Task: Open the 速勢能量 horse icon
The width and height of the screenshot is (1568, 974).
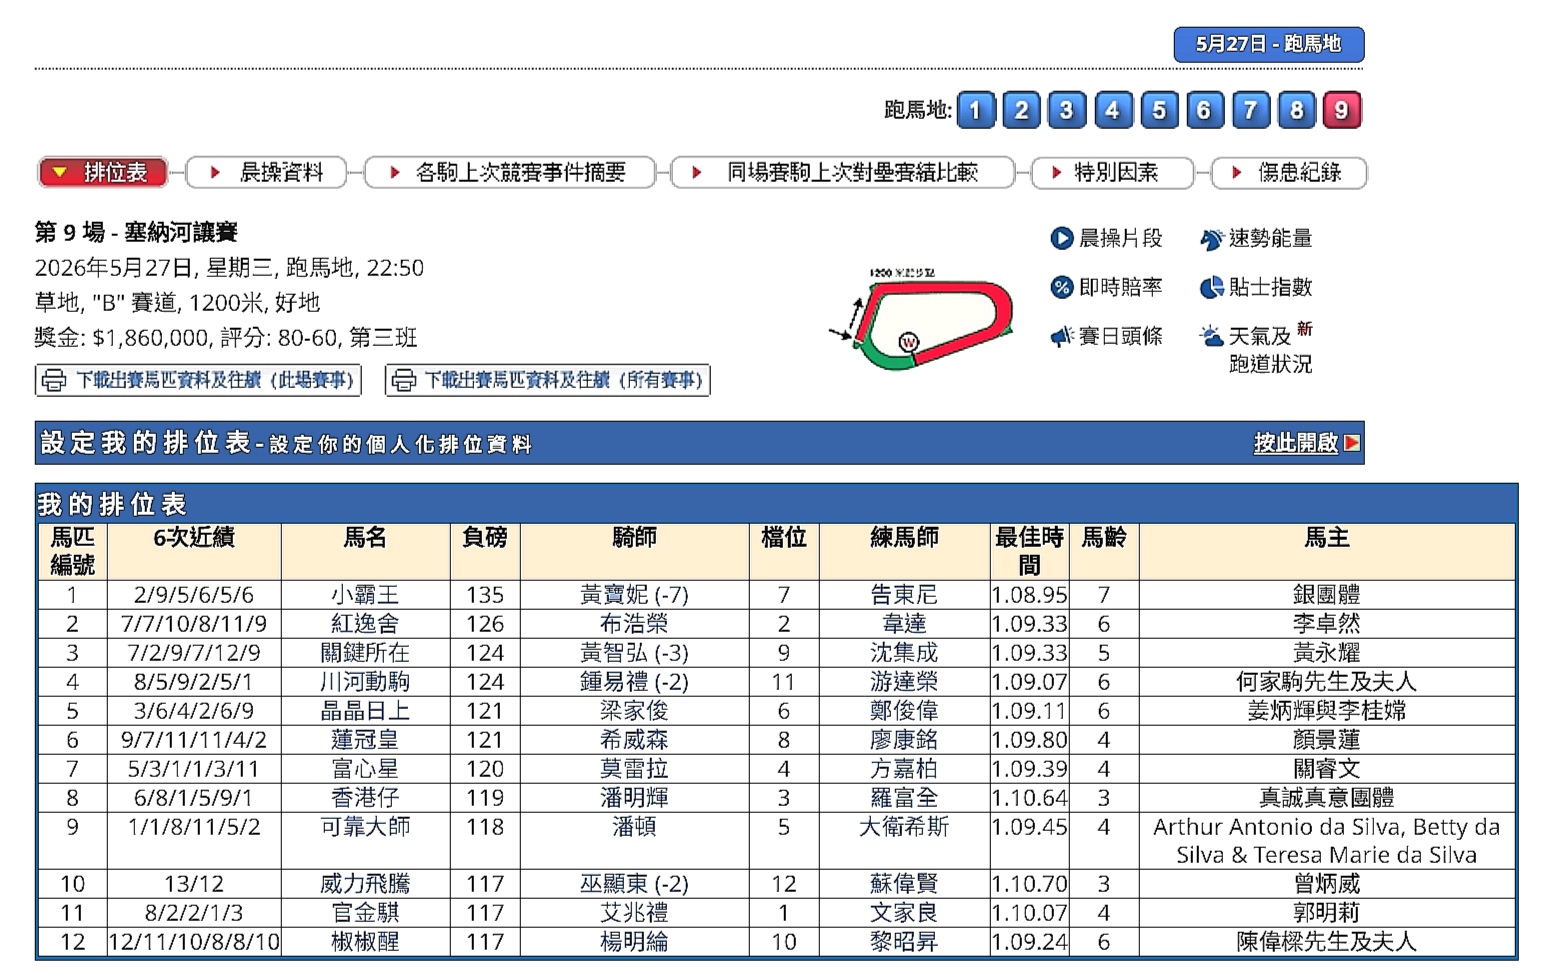Action: [1211, 239]
